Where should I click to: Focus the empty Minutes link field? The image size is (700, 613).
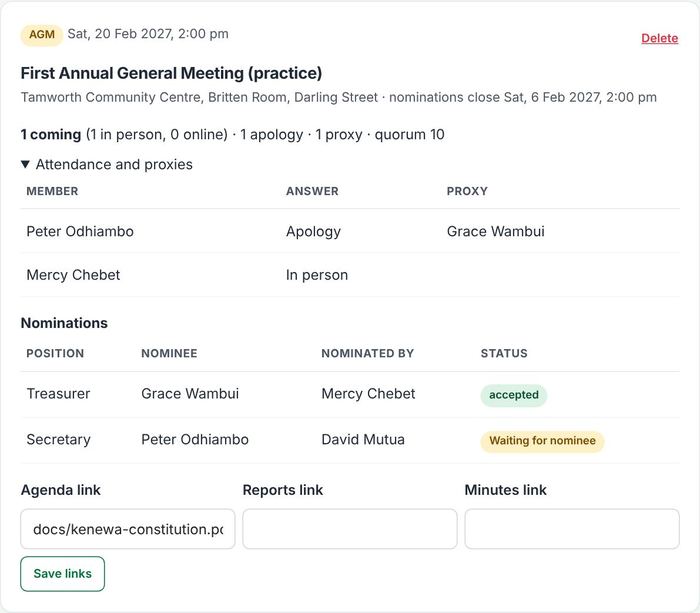tap(572, 529)
